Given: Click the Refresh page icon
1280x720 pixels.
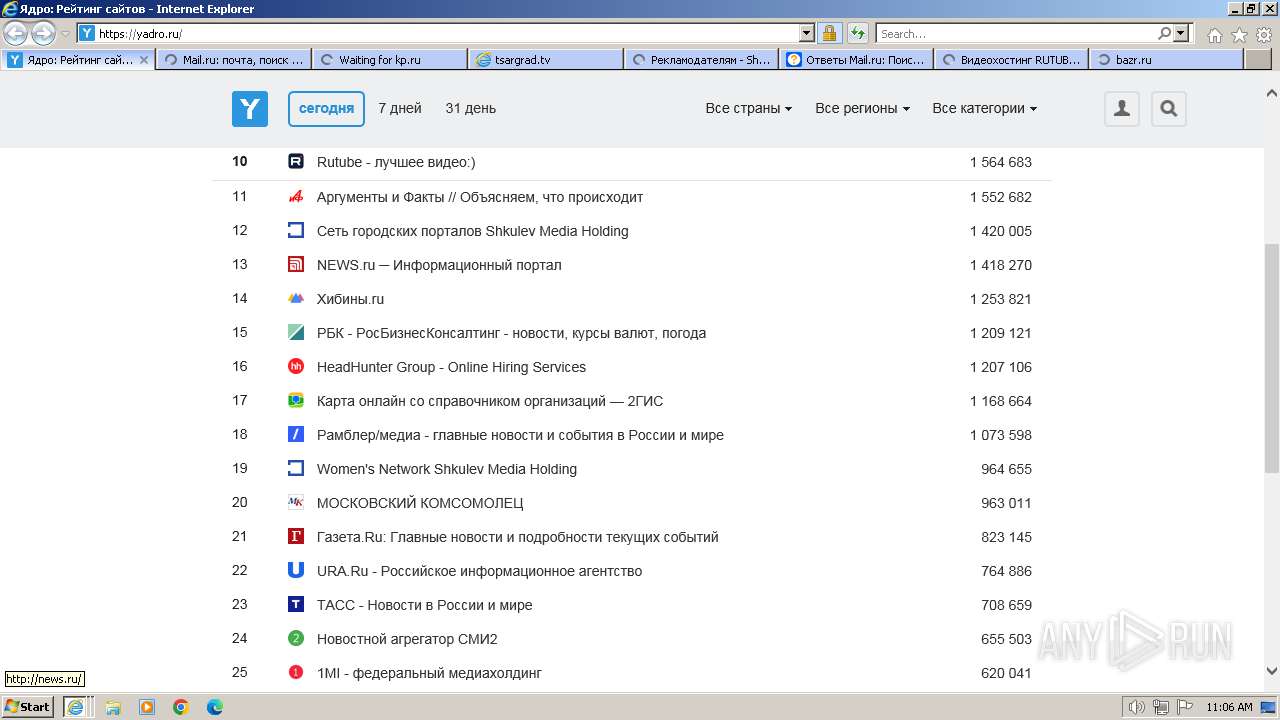Looking at the screenshot, I should 858,33.
